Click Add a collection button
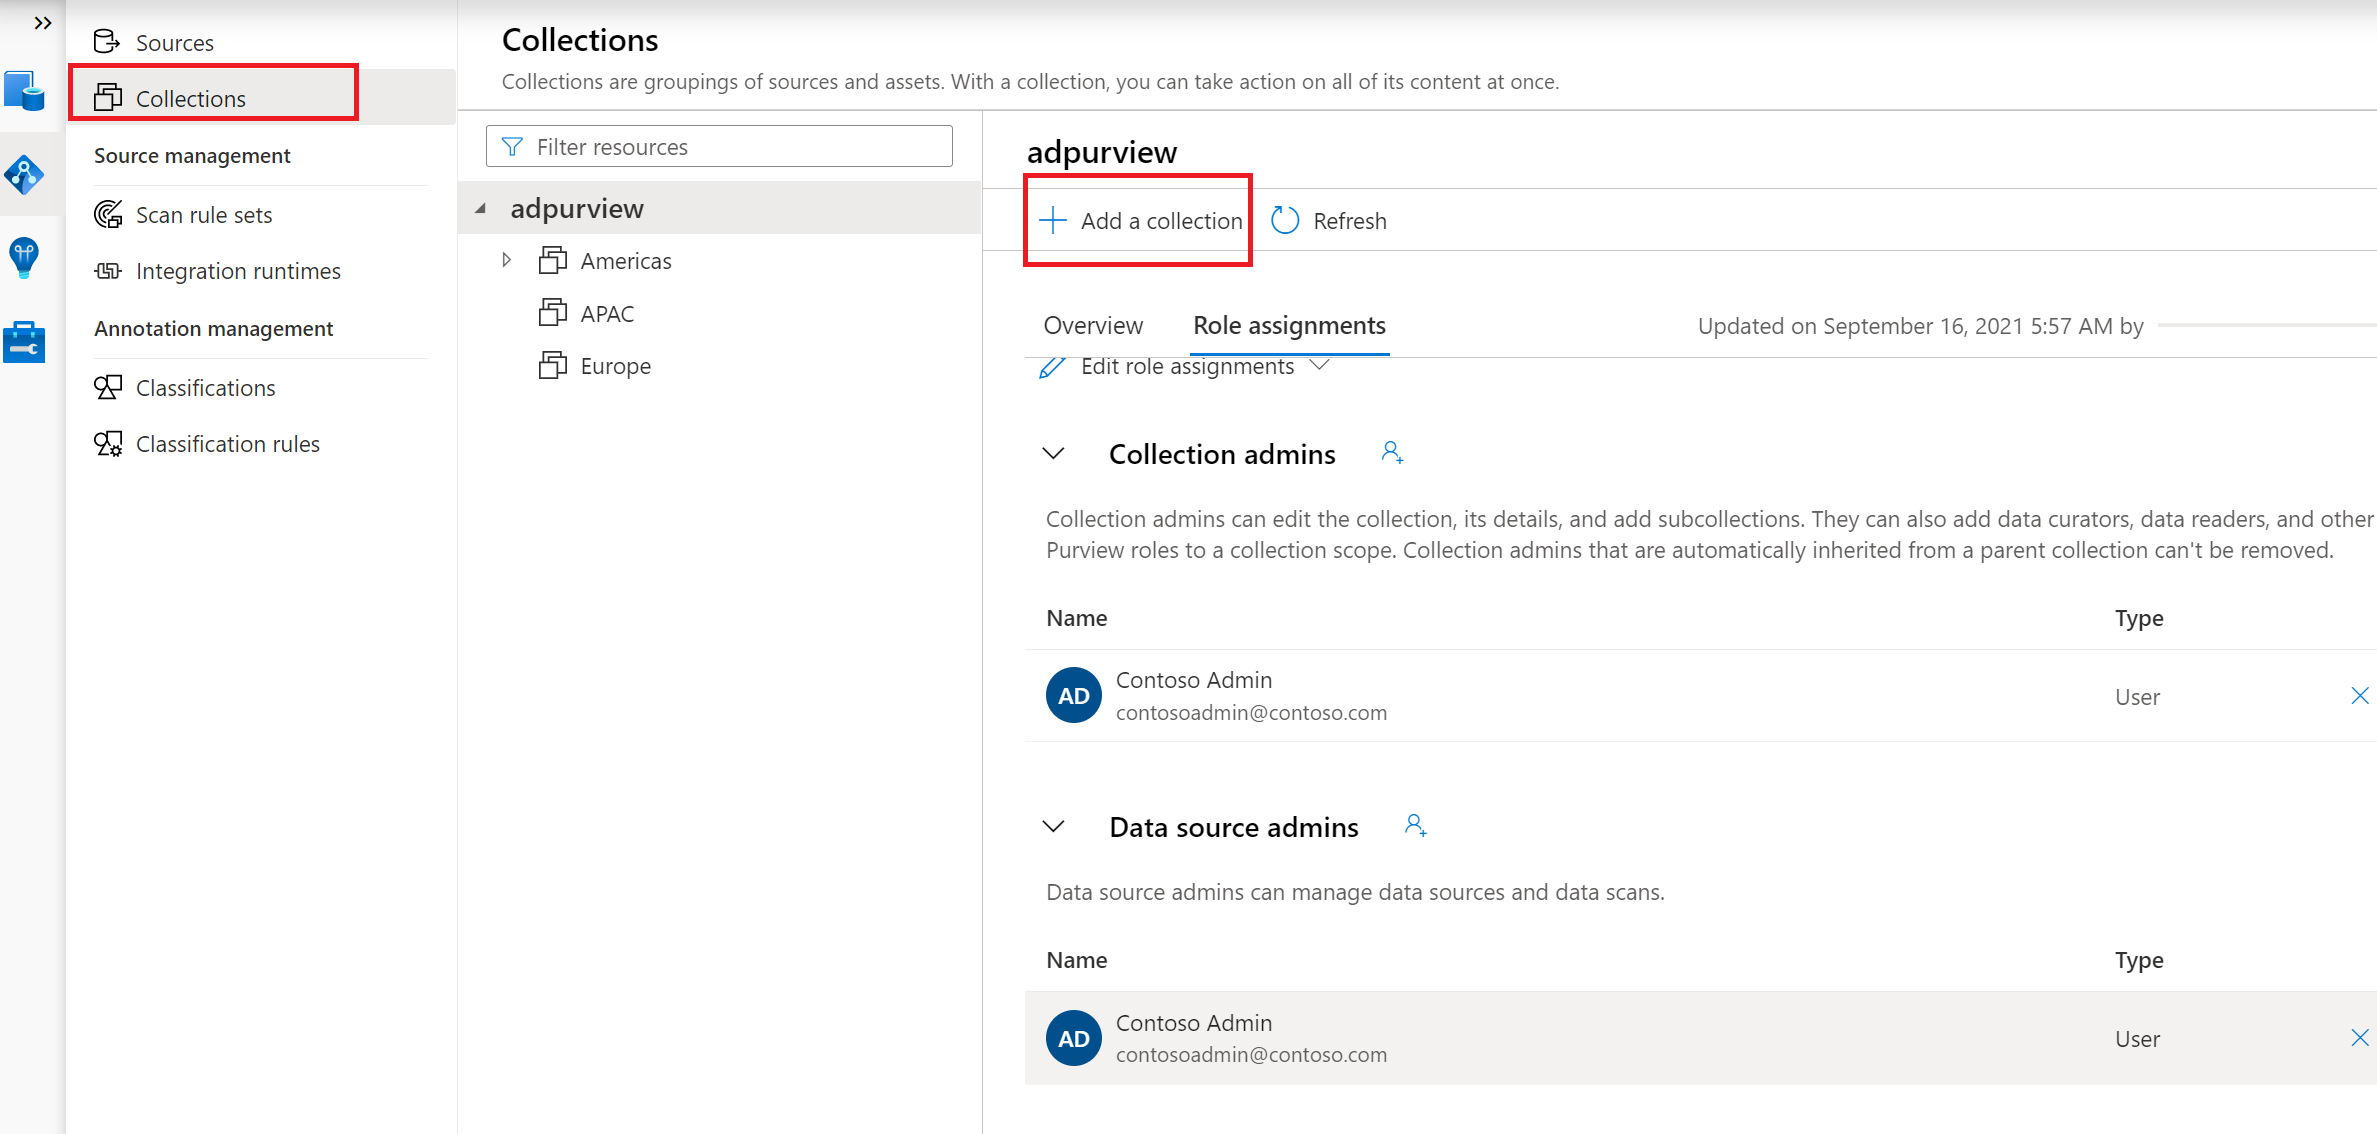Viewport: 2377px width, 1134px height. [x=1138, y=220]
